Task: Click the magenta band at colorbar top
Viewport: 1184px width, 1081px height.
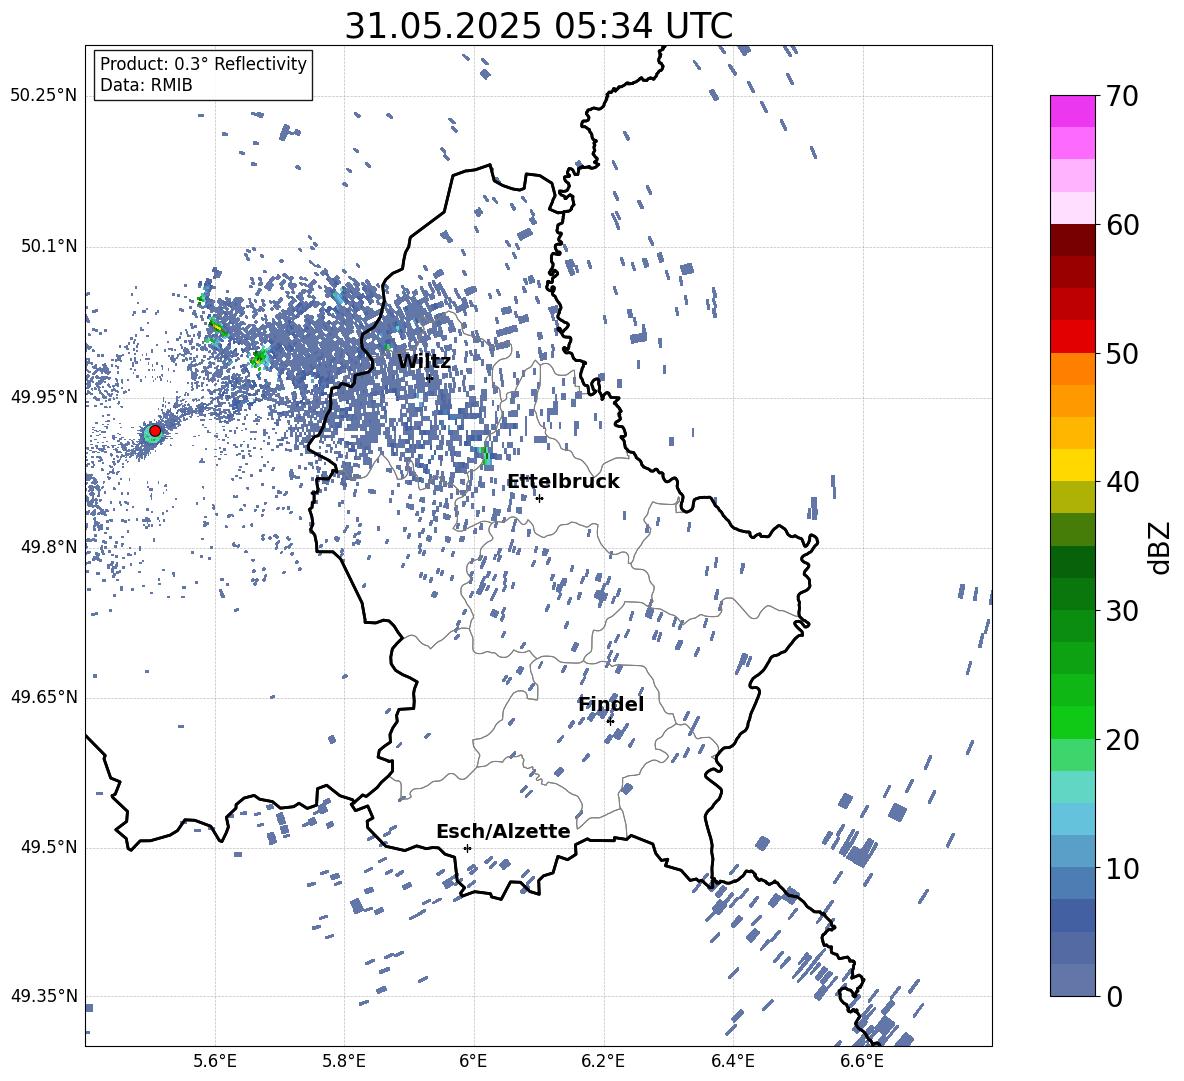Action: [1072, 111]
